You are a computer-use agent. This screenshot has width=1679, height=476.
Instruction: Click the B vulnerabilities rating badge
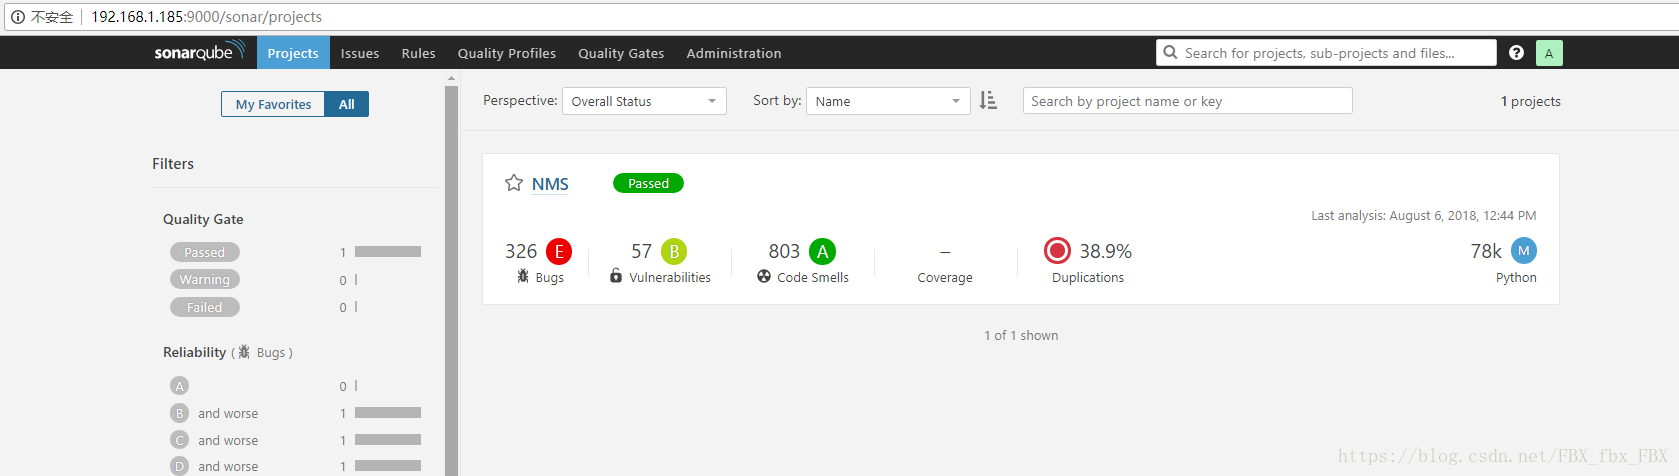[674, 252]
